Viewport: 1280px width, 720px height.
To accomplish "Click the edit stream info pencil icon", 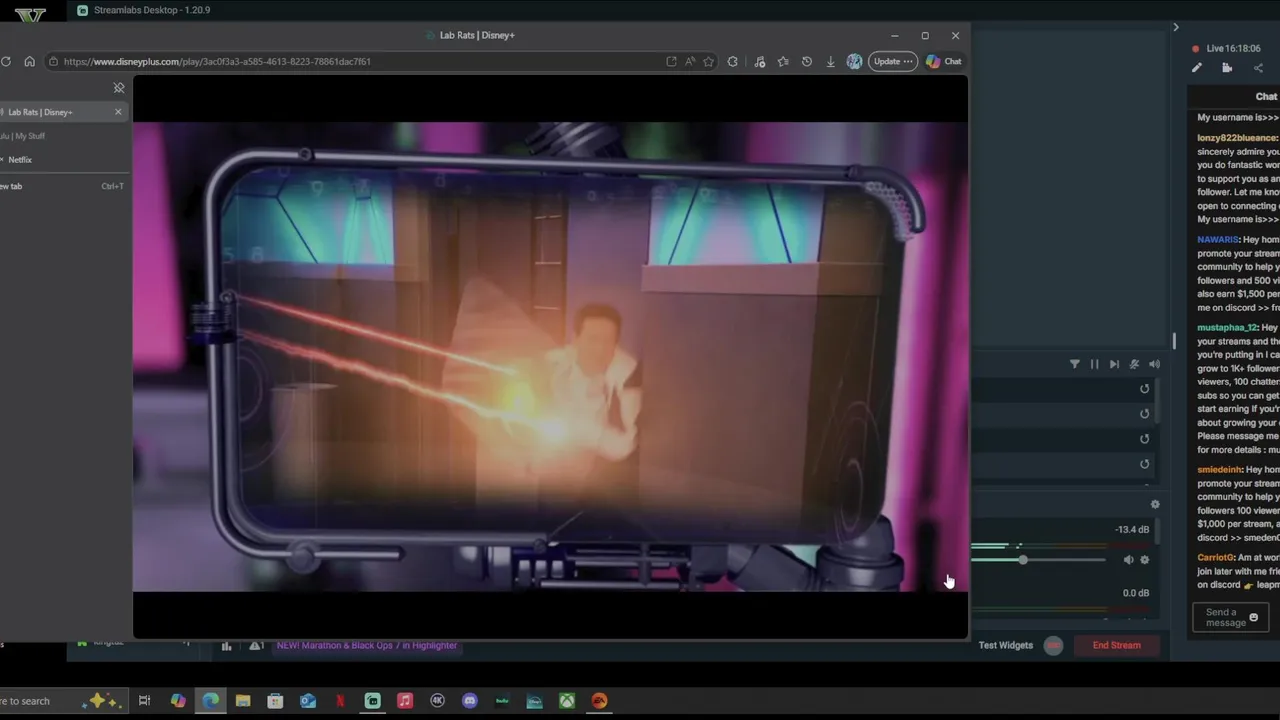I will click(1197, 68).
